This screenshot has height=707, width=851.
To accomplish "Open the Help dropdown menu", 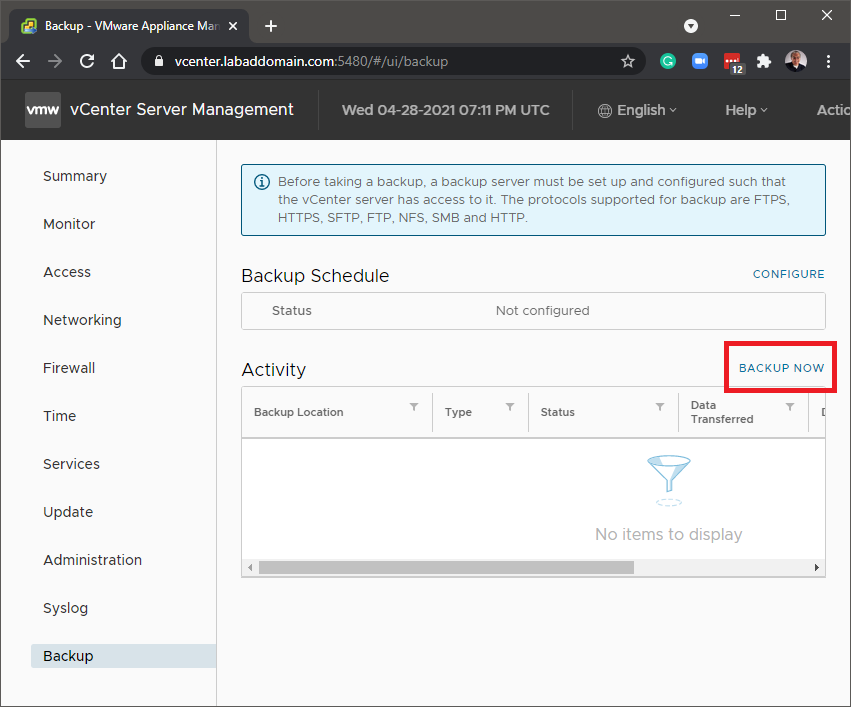I will (x=746, y=110).
